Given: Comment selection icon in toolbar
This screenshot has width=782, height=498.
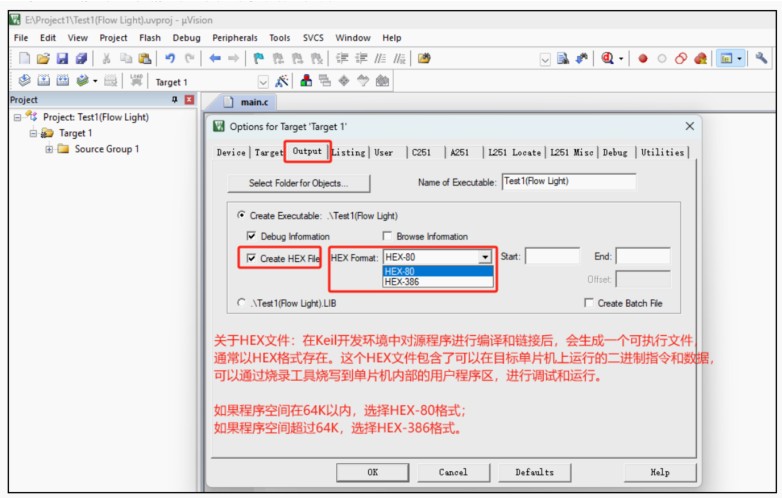Looking at the screenshot, I should [380, 58].
